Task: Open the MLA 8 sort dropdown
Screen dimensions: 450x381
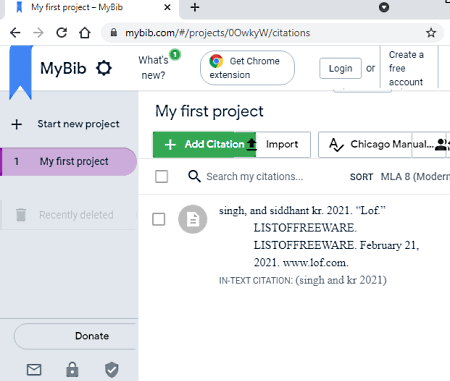Action: 415,176
